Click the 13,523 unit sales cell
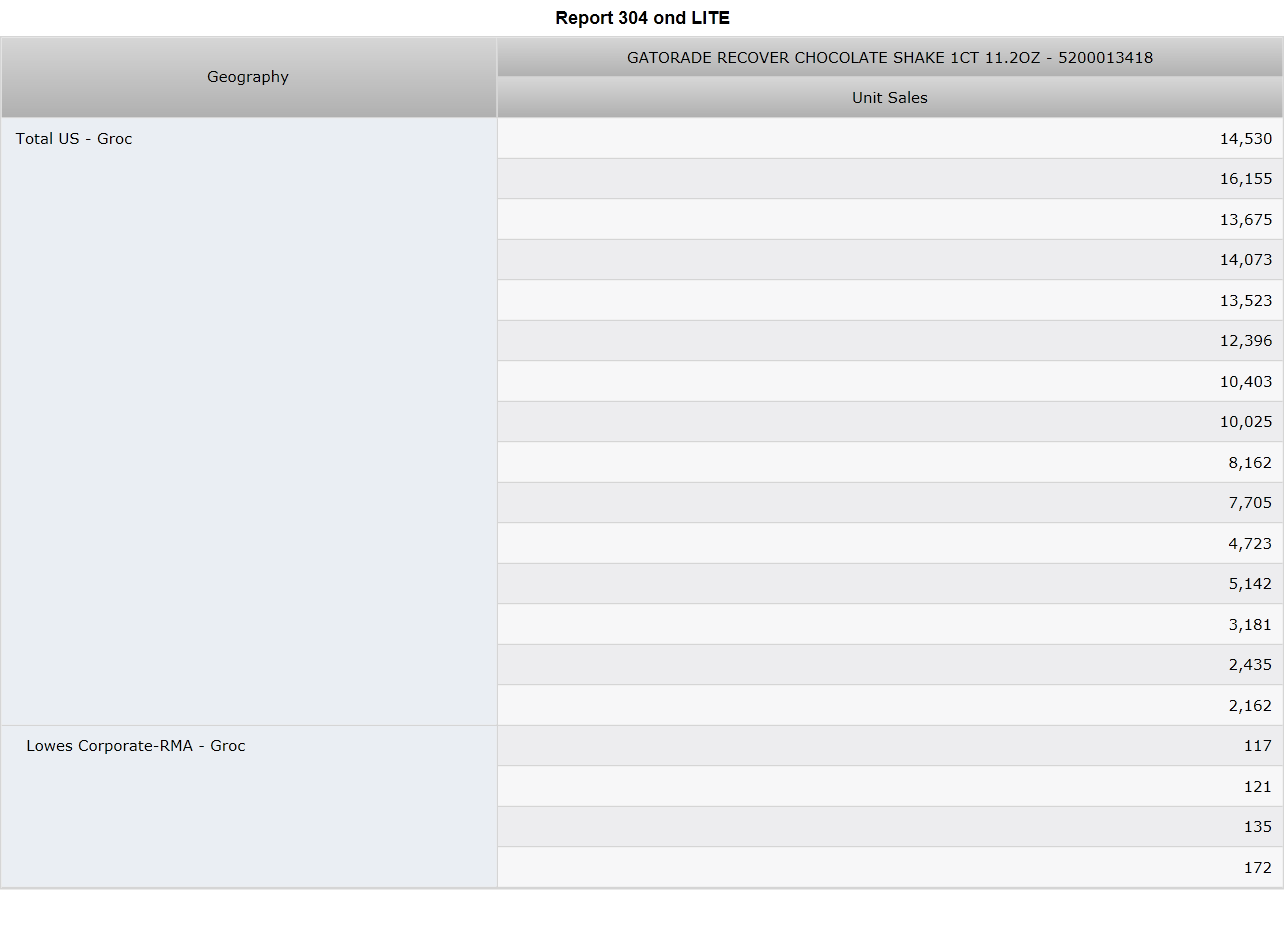Screen dimensions: 1284x946 [890, 300]
